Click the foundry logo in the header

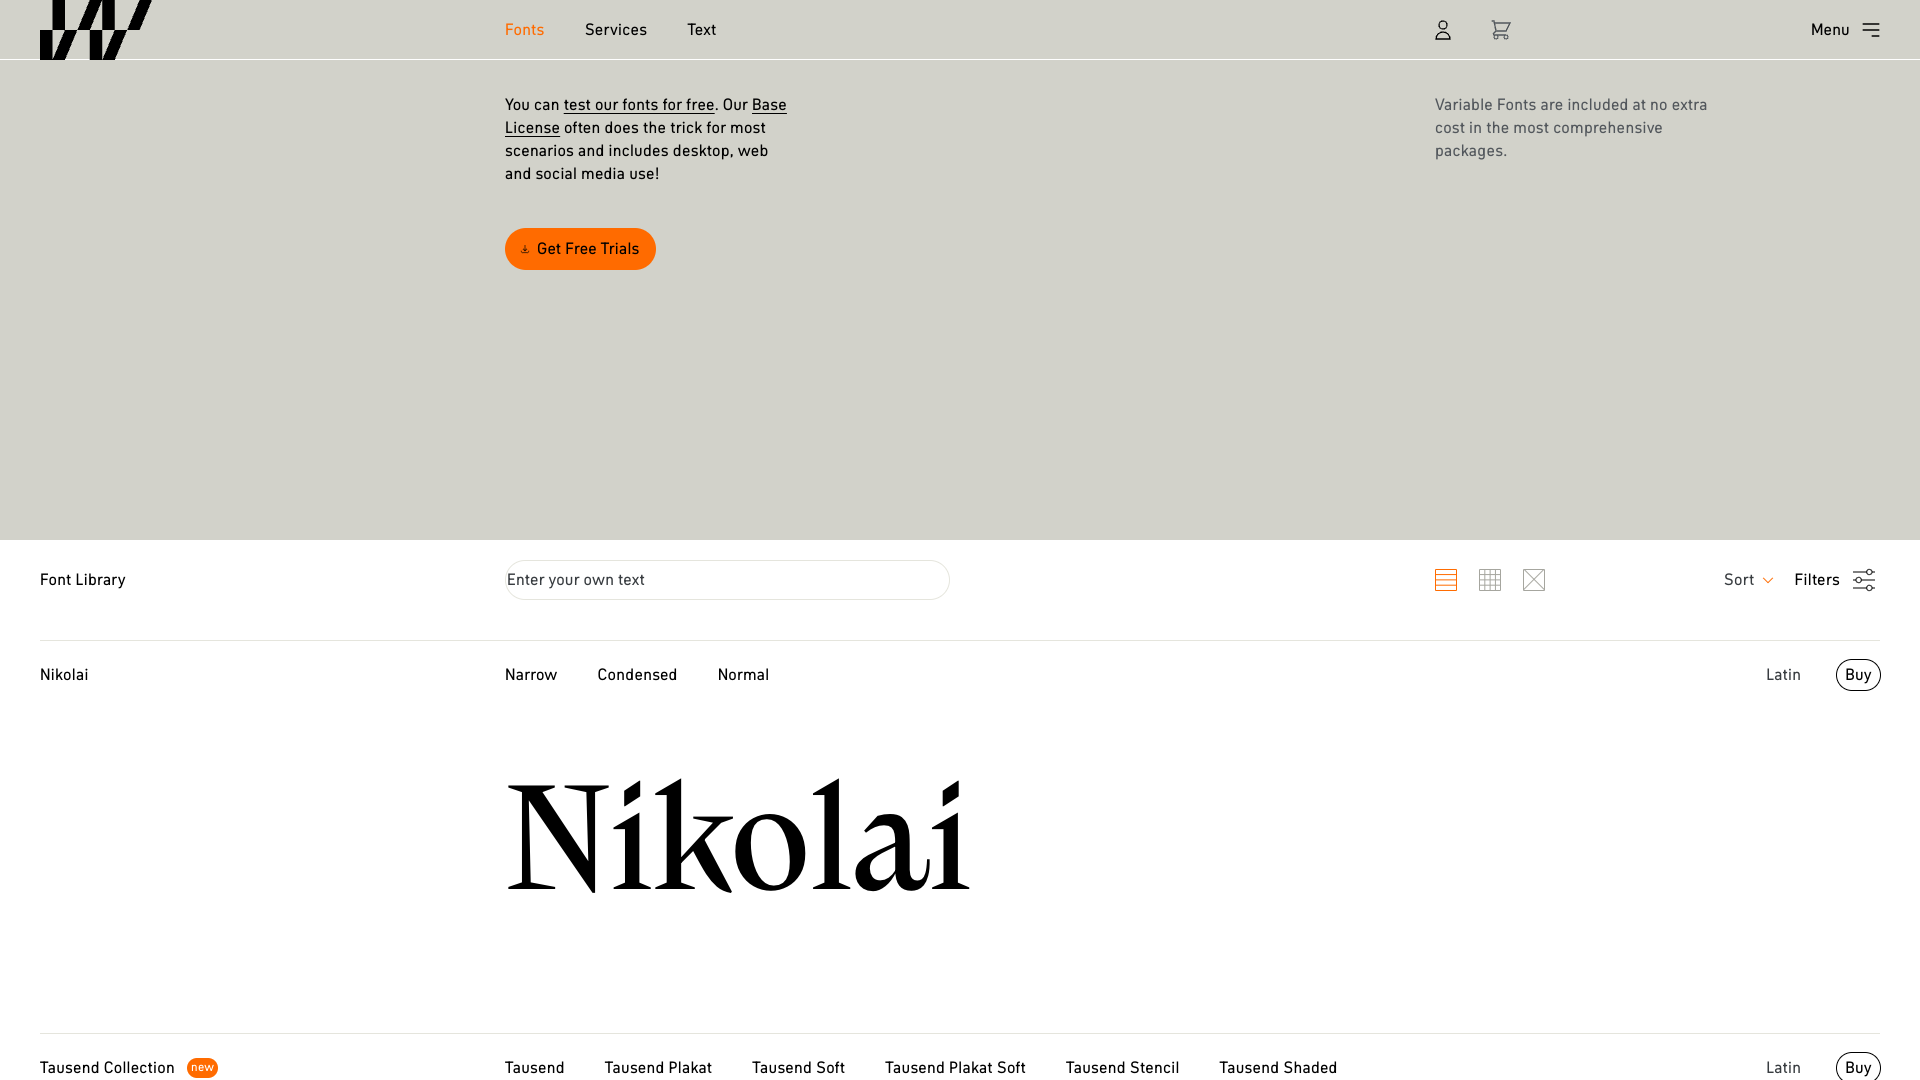click(x=96, y=29)
